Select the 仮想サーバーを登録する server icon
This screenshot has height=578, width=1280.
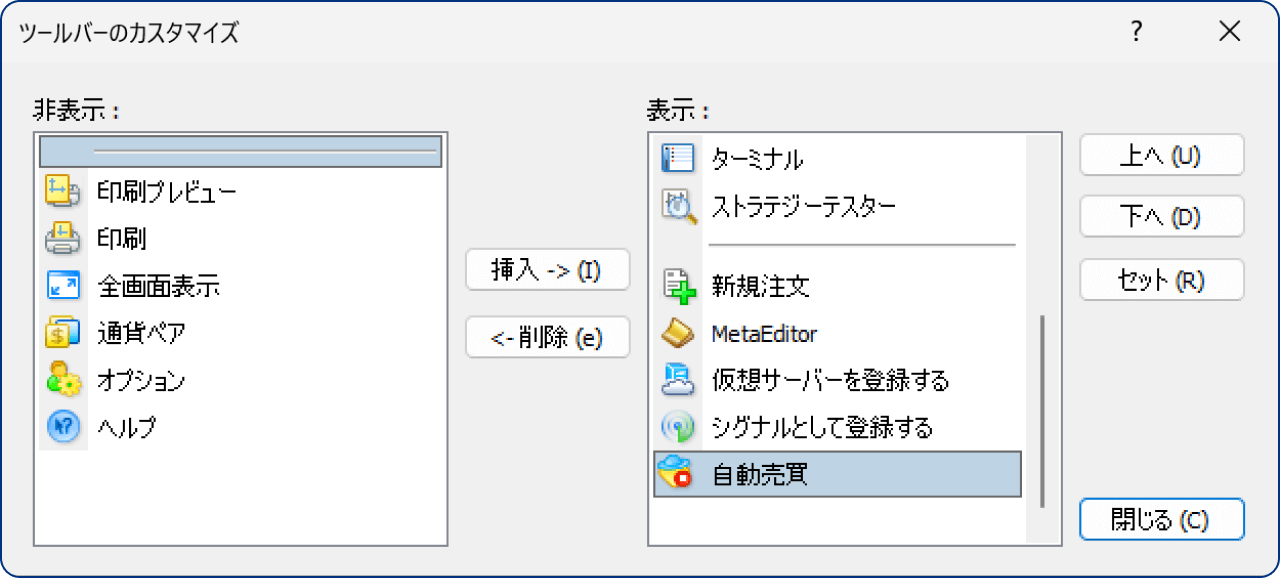[675, 380]
